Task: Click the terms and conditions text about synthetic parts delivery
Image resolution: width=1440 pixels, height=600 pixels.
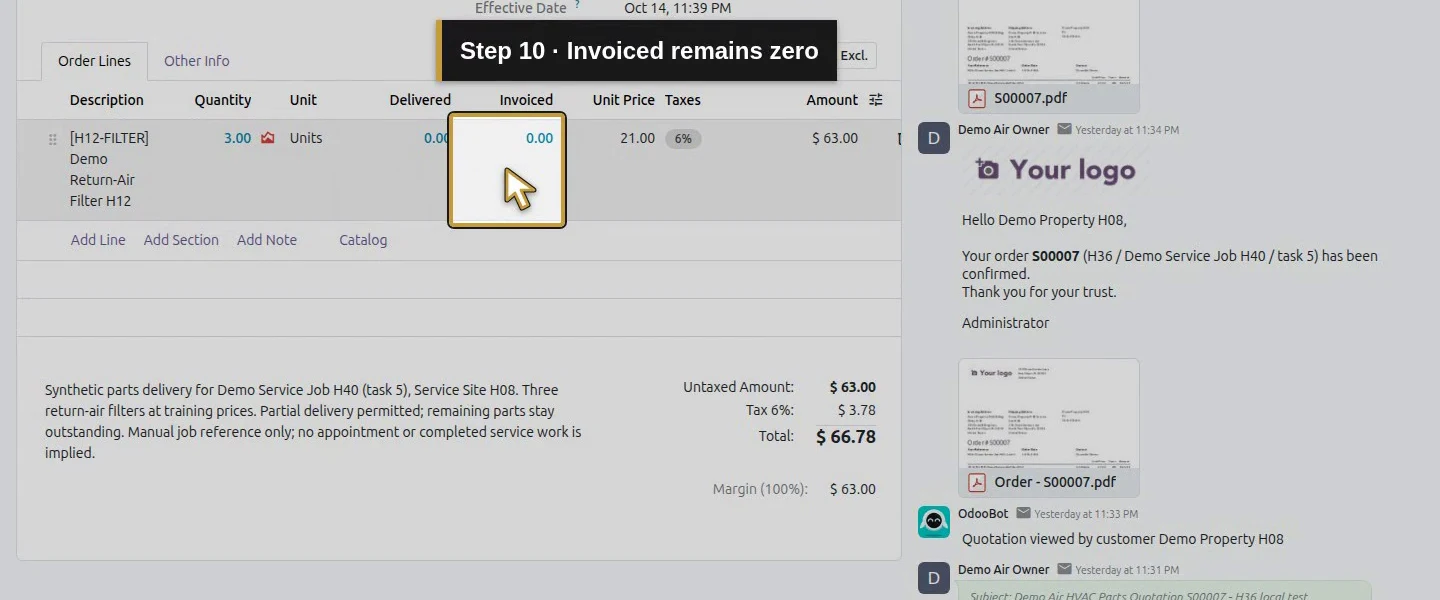Action: 313,421
